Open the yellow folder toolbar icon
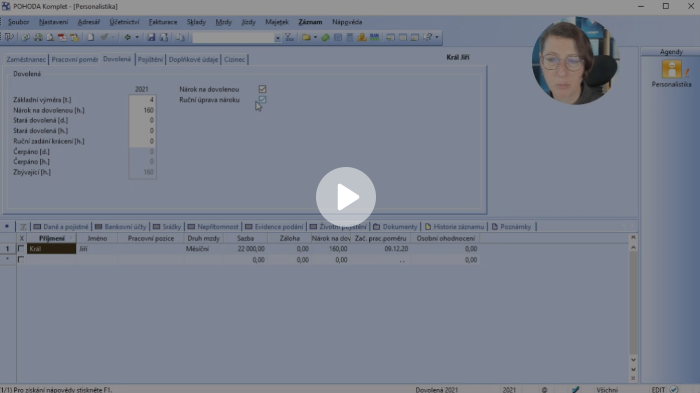Screen dimensions: 700x393 (x=306, y=38)
